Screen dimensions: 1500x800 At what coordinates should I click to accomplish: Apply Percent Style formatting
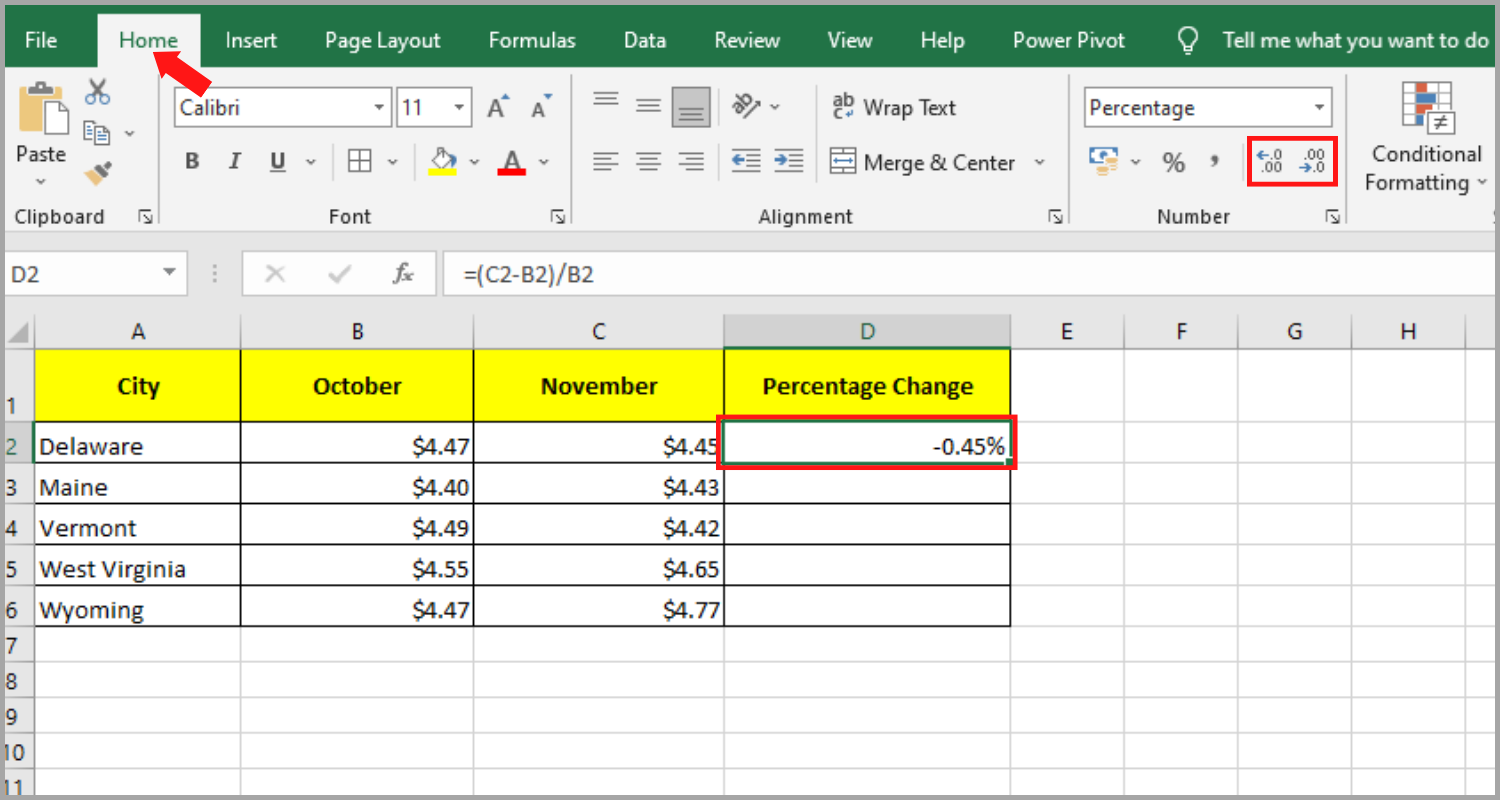pyautogui.click(x=1174, y=161)
